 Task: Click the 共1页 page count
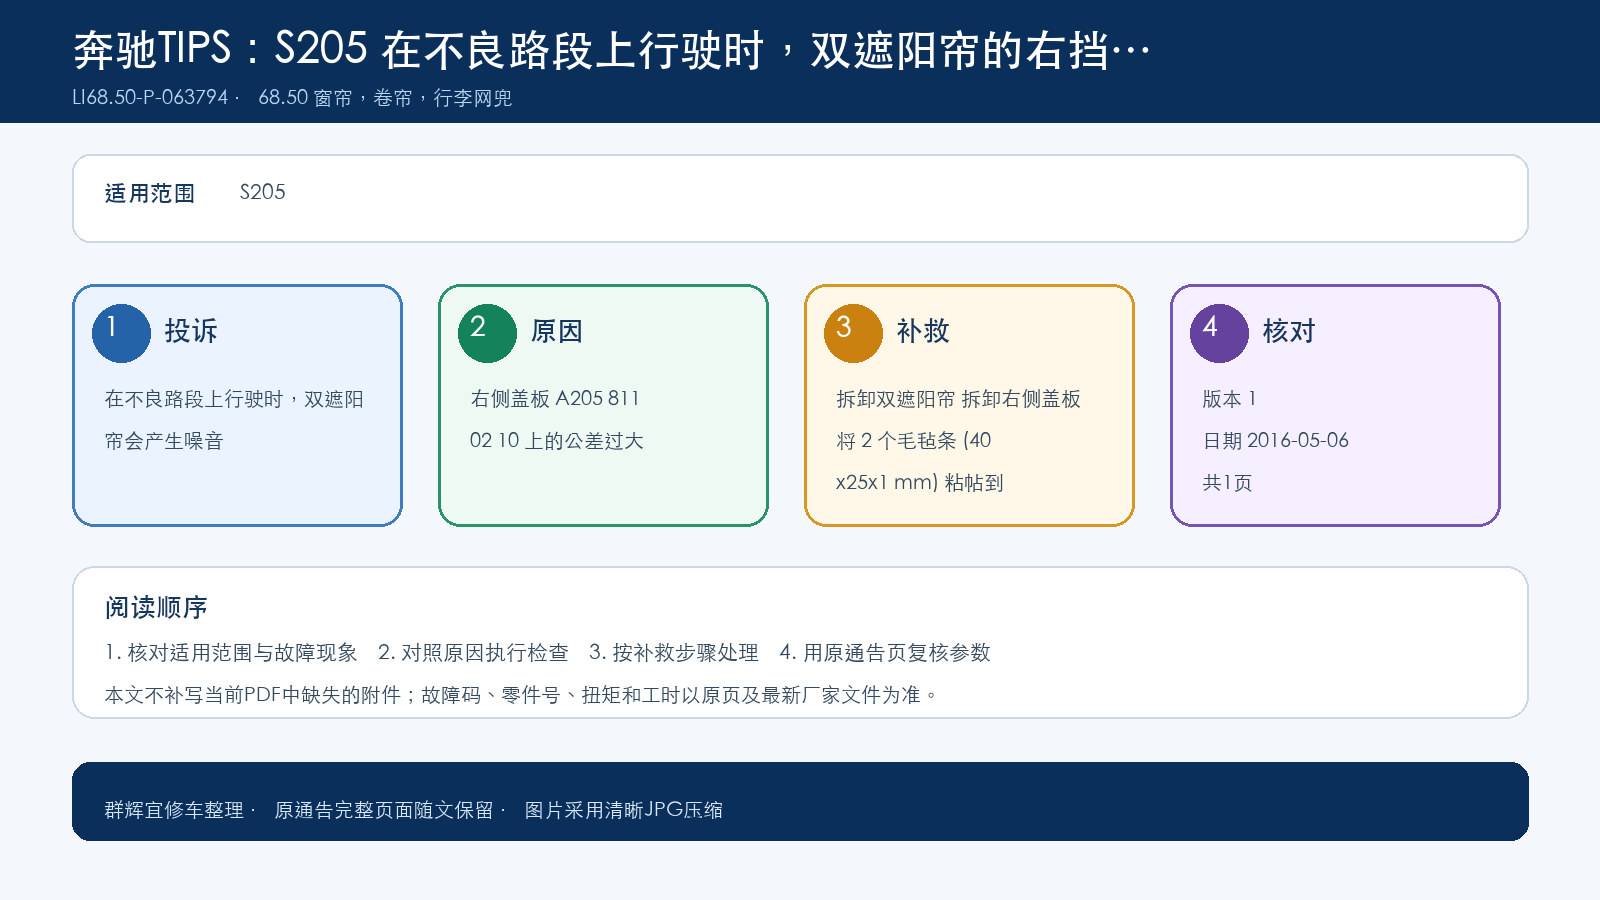coord(1227,483)
